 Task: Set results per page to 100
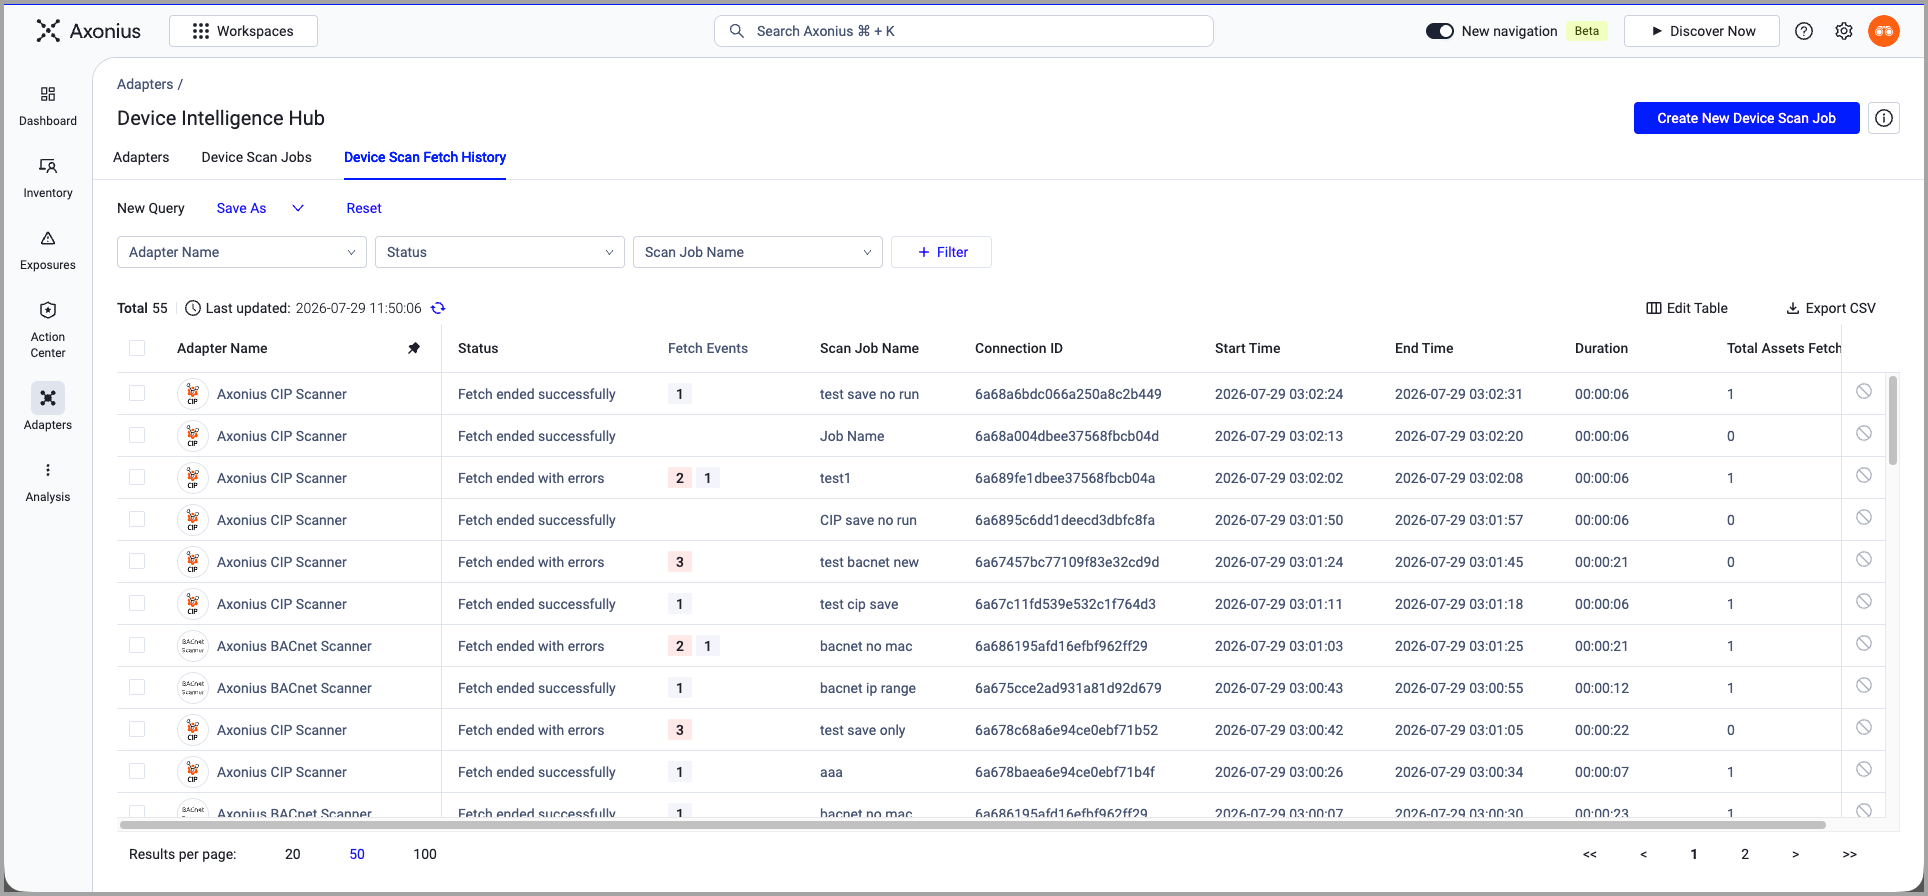point(425,854)
